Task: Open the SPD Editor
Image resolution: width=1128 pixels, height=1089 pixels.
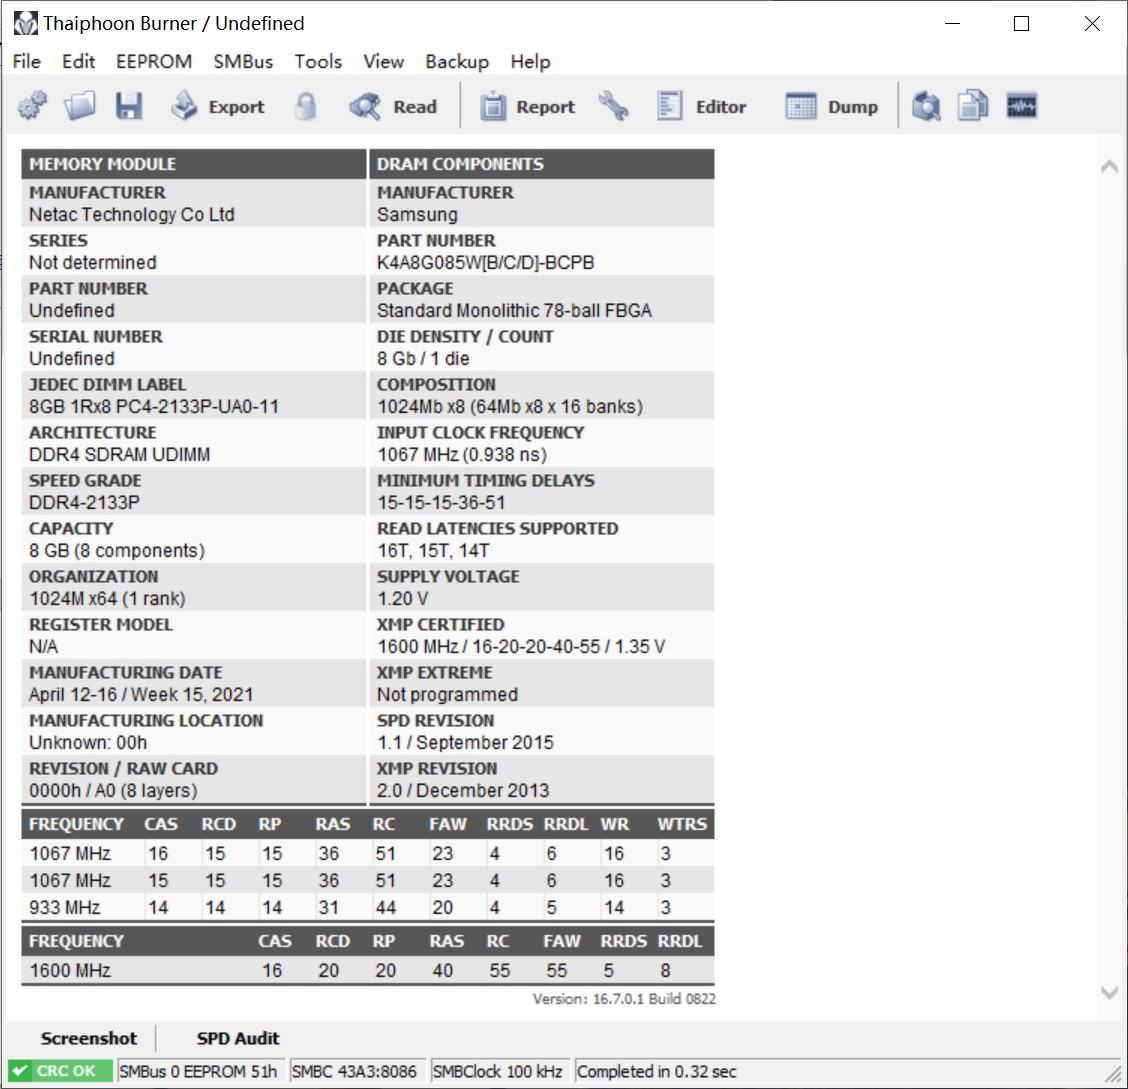Action: pos(701,106)
